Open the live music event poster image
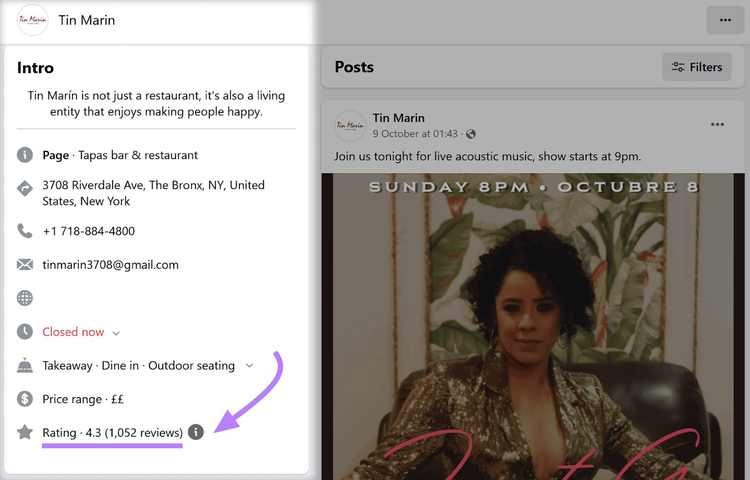This screenshot has height=480, width=750. pos(533,327)
